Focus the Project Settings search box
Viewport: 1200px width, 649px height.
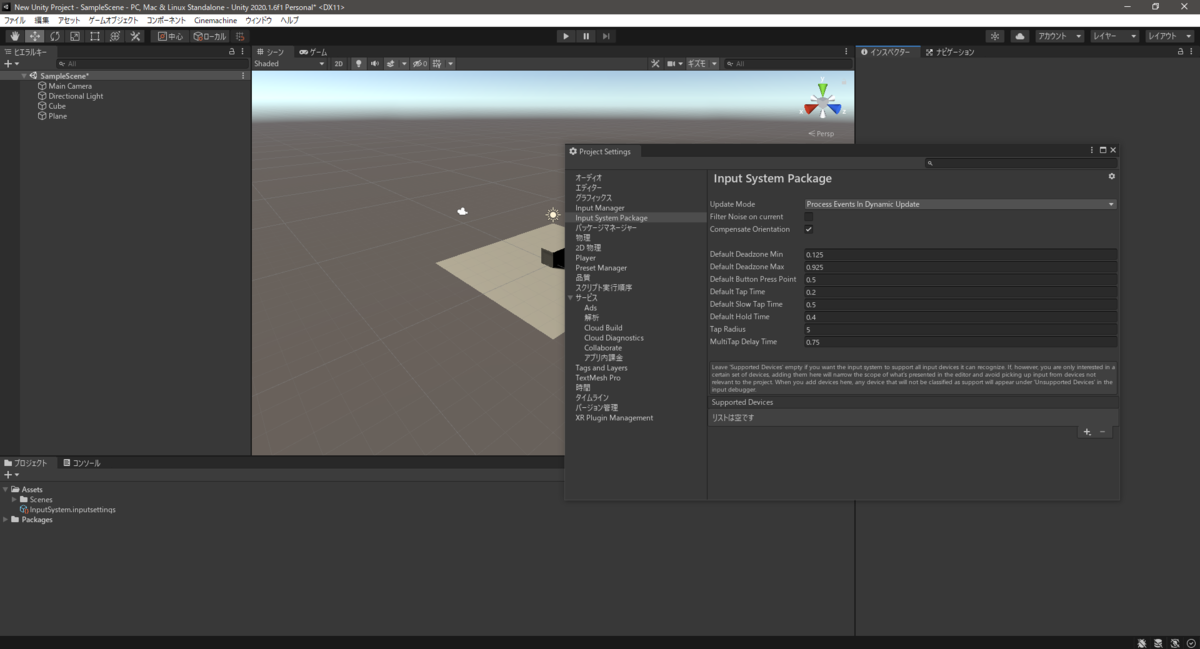[1020, 163]
